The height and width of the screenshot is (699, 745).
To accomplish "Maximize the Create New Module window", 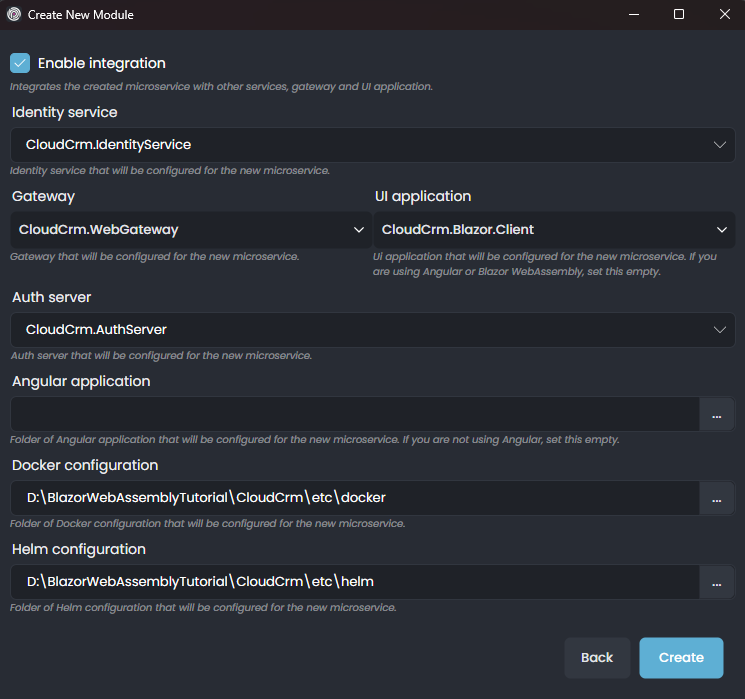I will pyautogui.click(x=679, y=15).
